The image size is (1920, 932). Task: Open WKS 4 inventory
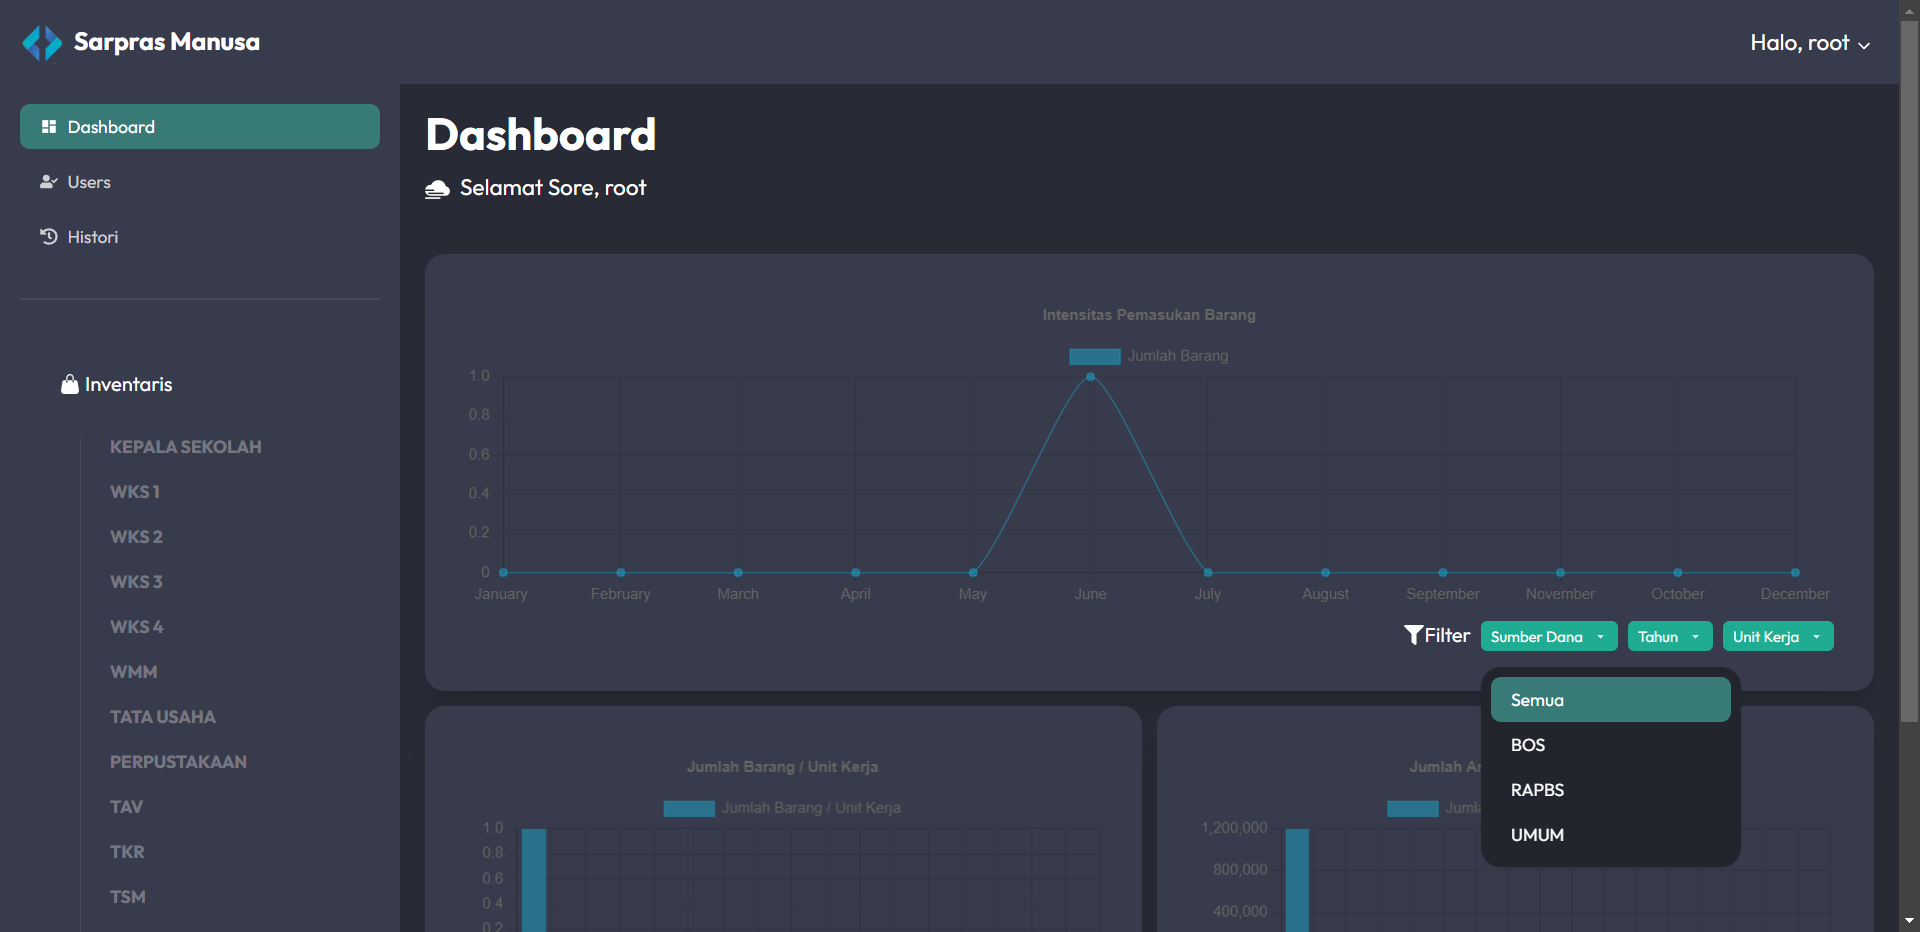point(136,627)
